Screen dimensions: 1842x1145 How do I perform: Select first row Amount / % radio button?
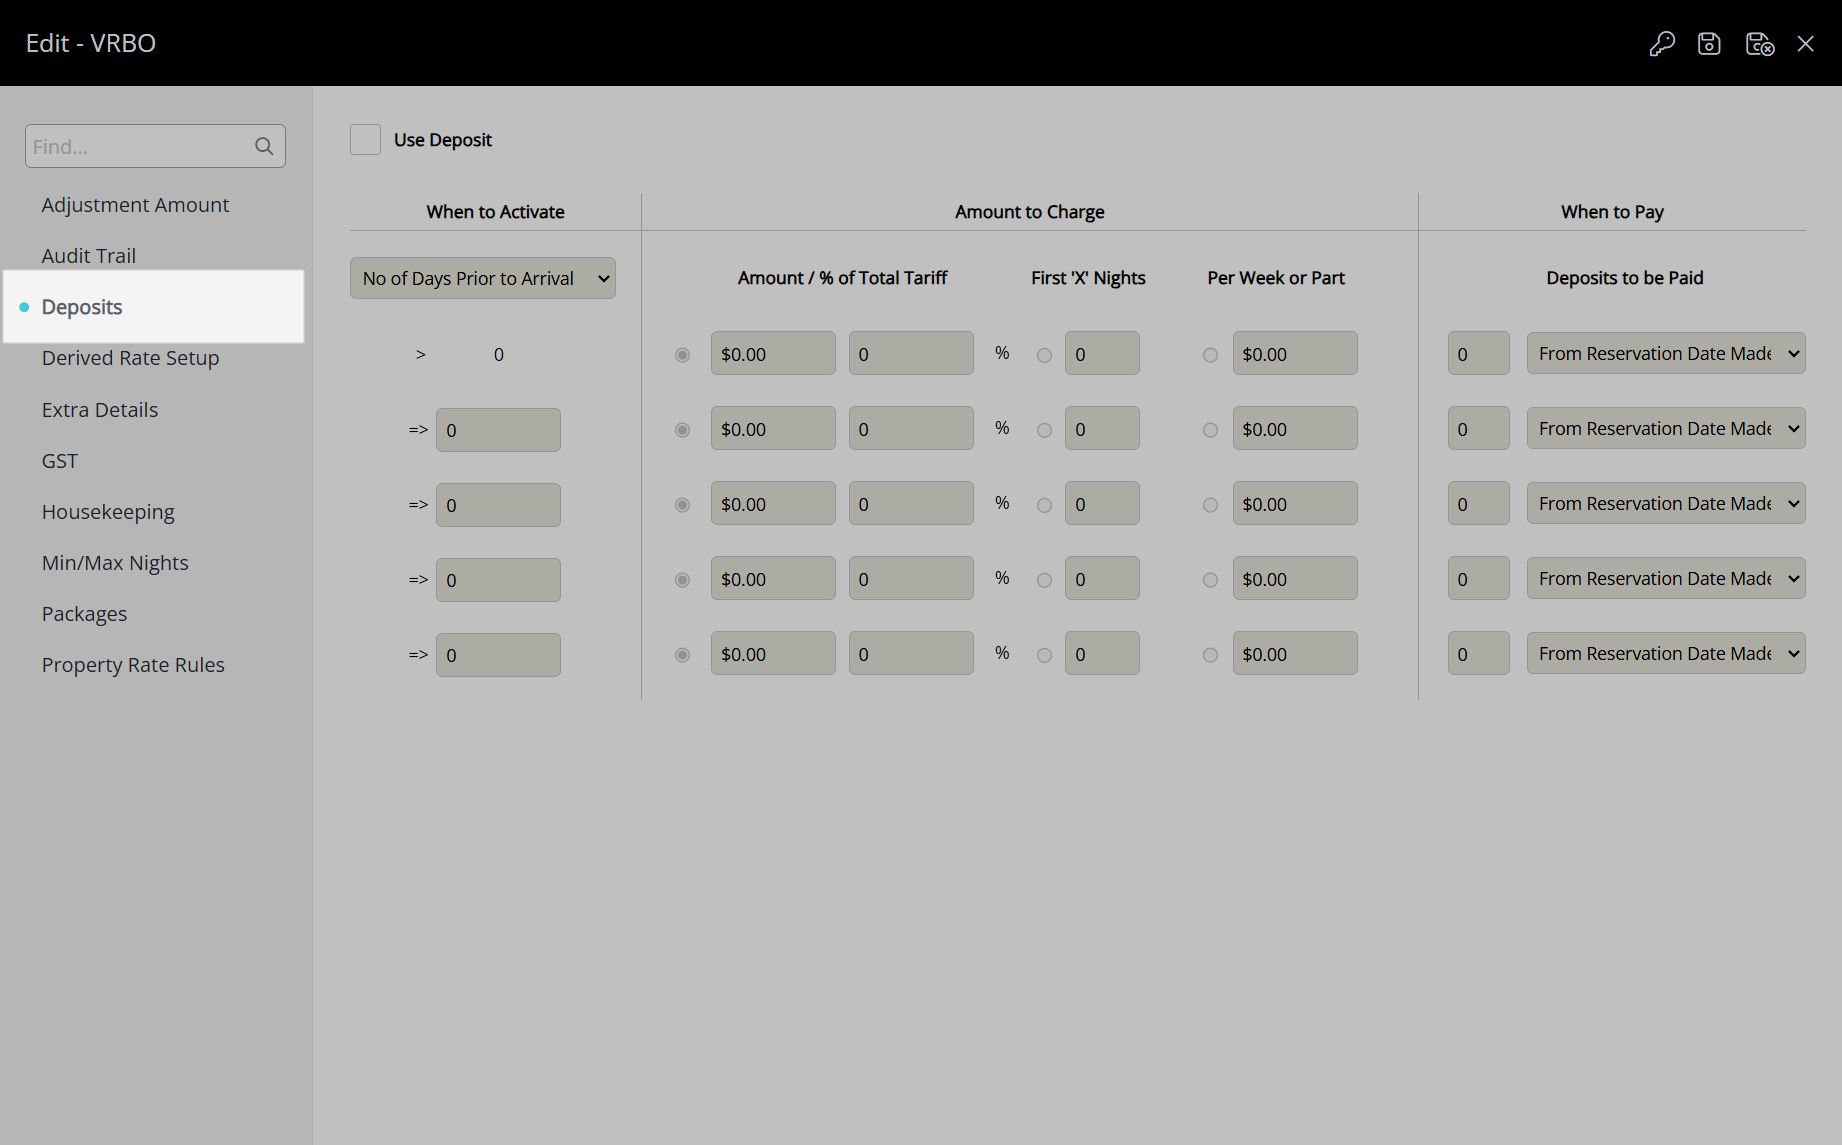[x=682, y=355]
